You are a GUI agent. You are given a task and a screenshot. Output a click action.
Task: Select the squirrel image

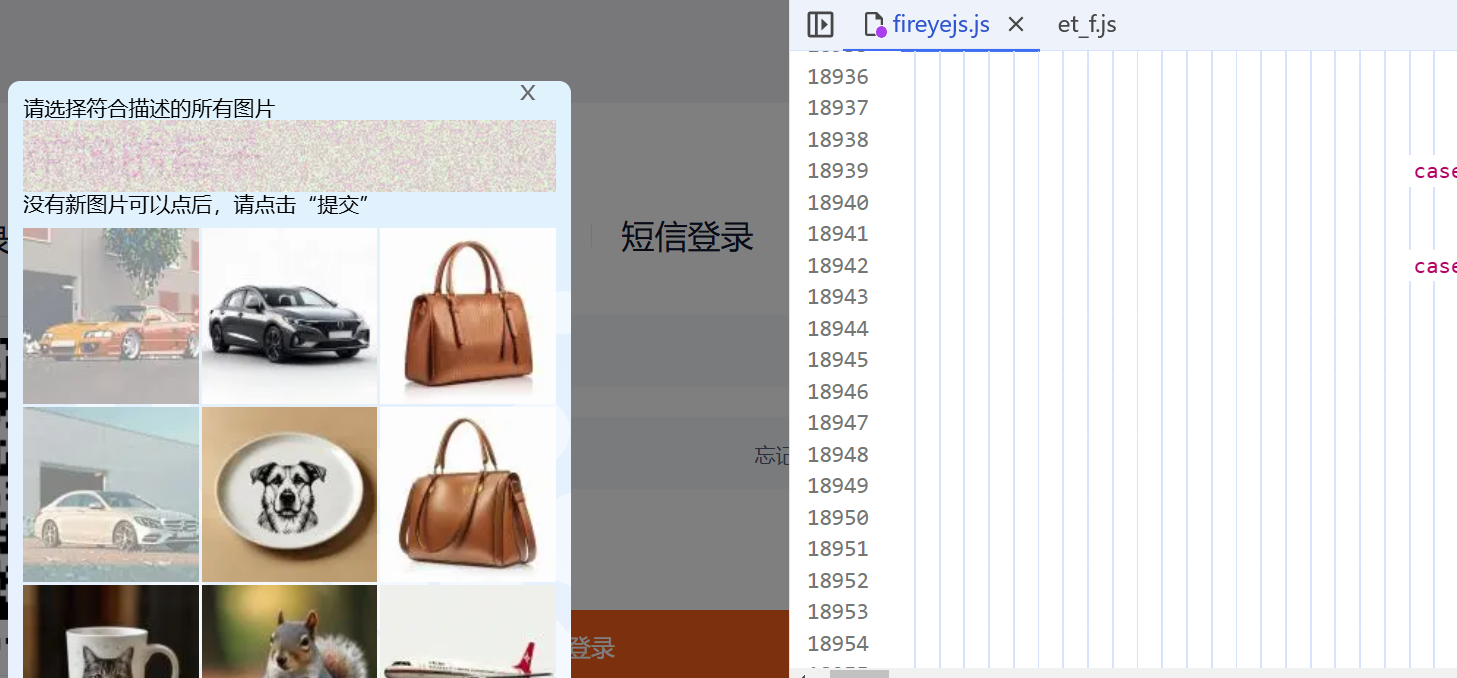[289, 632]
